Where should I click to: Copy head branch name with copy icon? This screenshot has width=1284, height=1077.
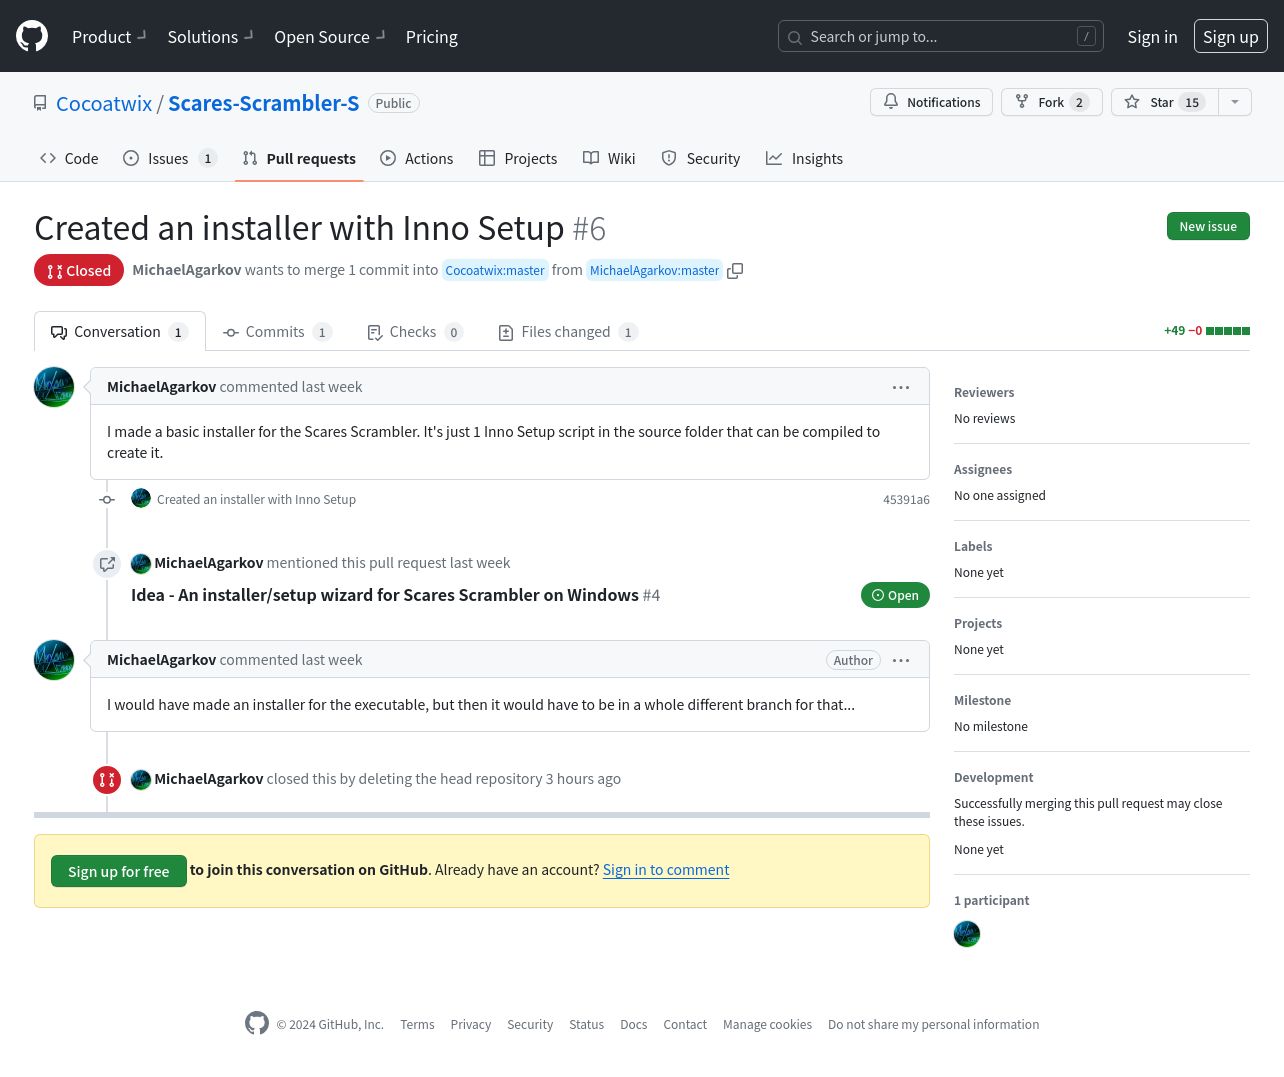point(735,271)
